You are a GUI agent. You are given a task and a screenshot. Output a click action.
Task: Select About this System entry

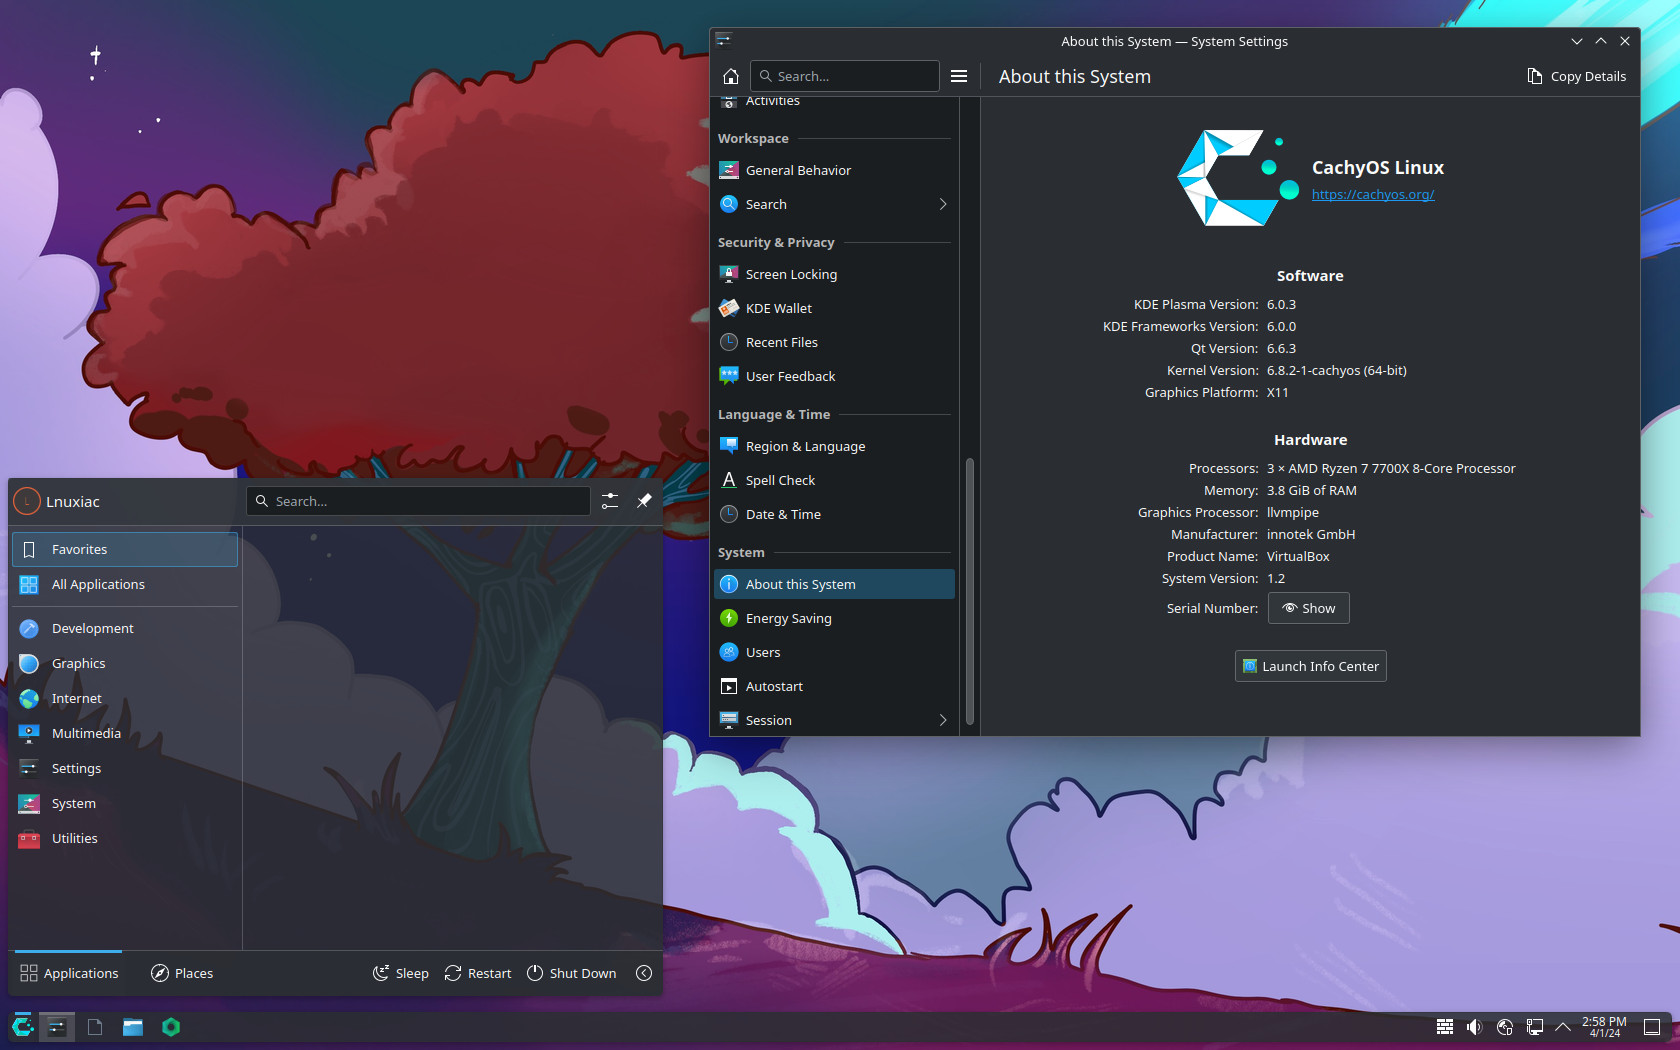[x=834, y=584]
